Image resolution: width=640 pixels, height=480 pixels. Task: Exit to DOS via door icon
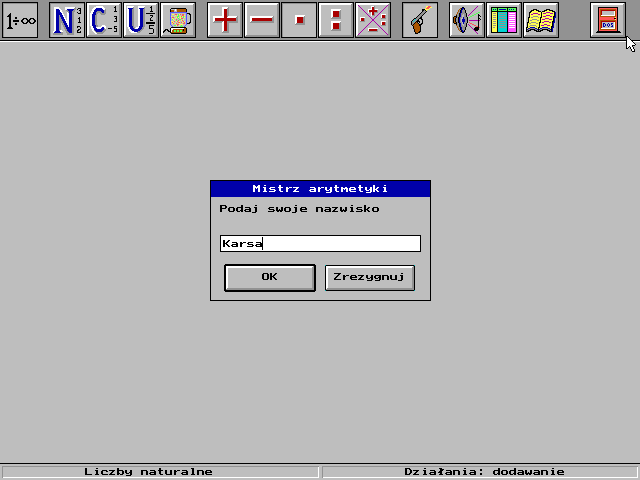(x=608, y=20)
